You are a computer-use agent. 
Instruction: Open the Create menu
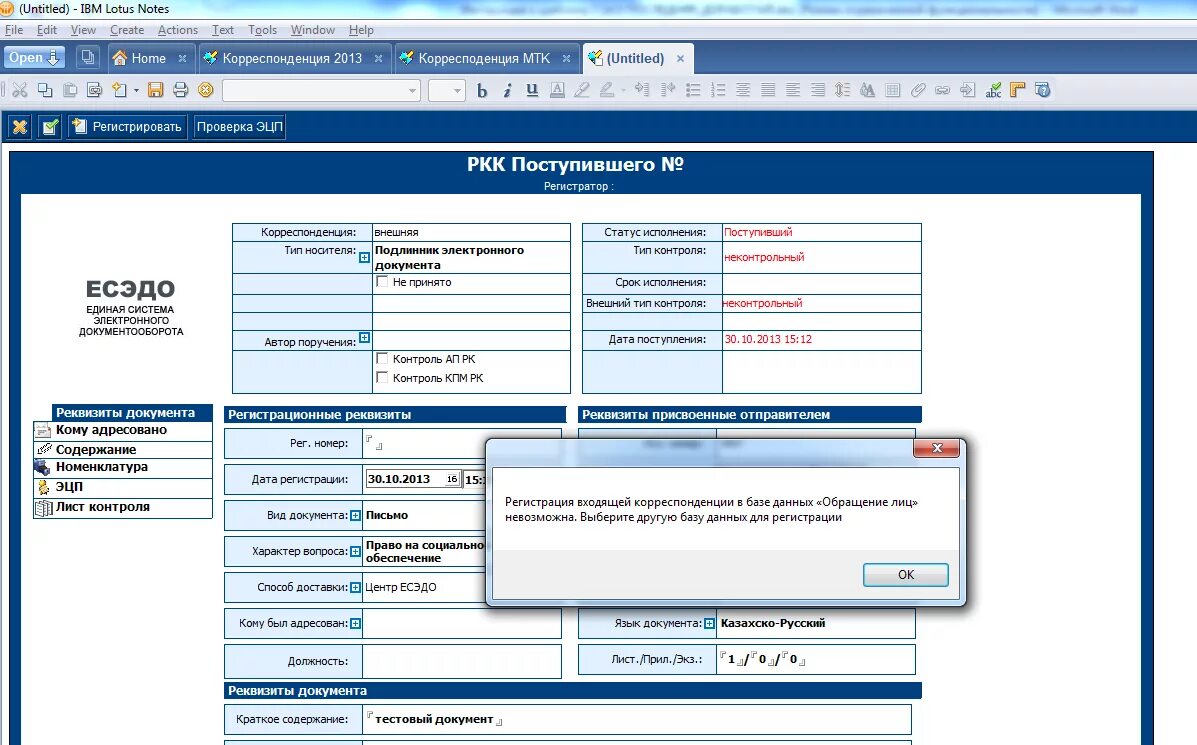coord(127,30)
